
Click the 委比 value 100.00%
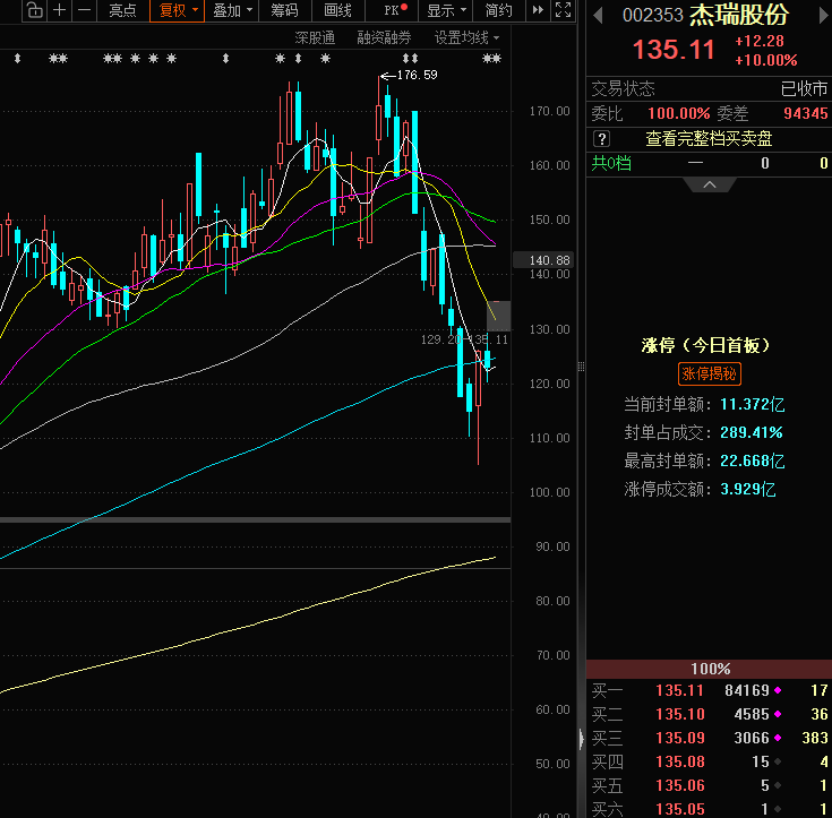pyautogui.click(x=679, y=114)
